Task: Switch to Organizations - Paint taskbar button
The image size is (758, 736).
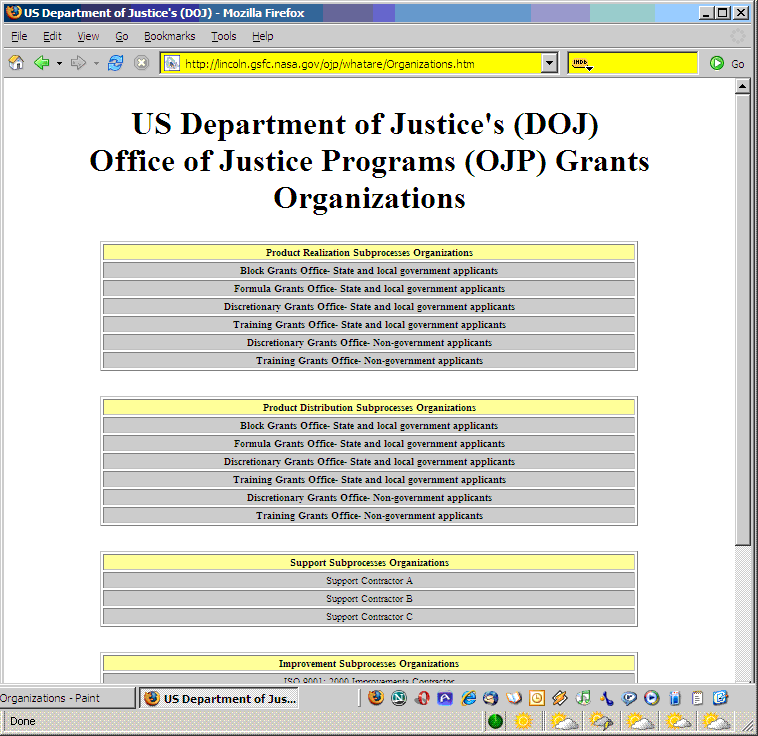Action: coord(67,698)
